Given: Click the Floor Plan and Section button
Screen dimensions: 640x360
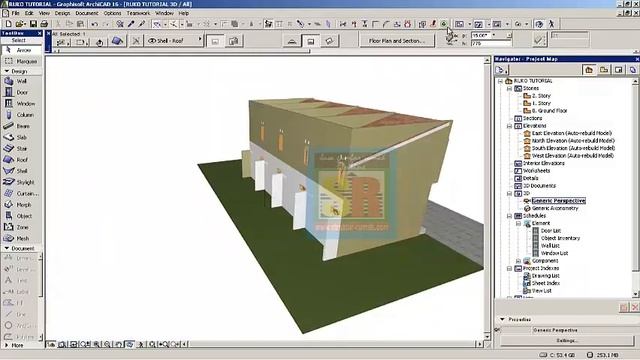Looking at the screenshot, I should (397, 41).
